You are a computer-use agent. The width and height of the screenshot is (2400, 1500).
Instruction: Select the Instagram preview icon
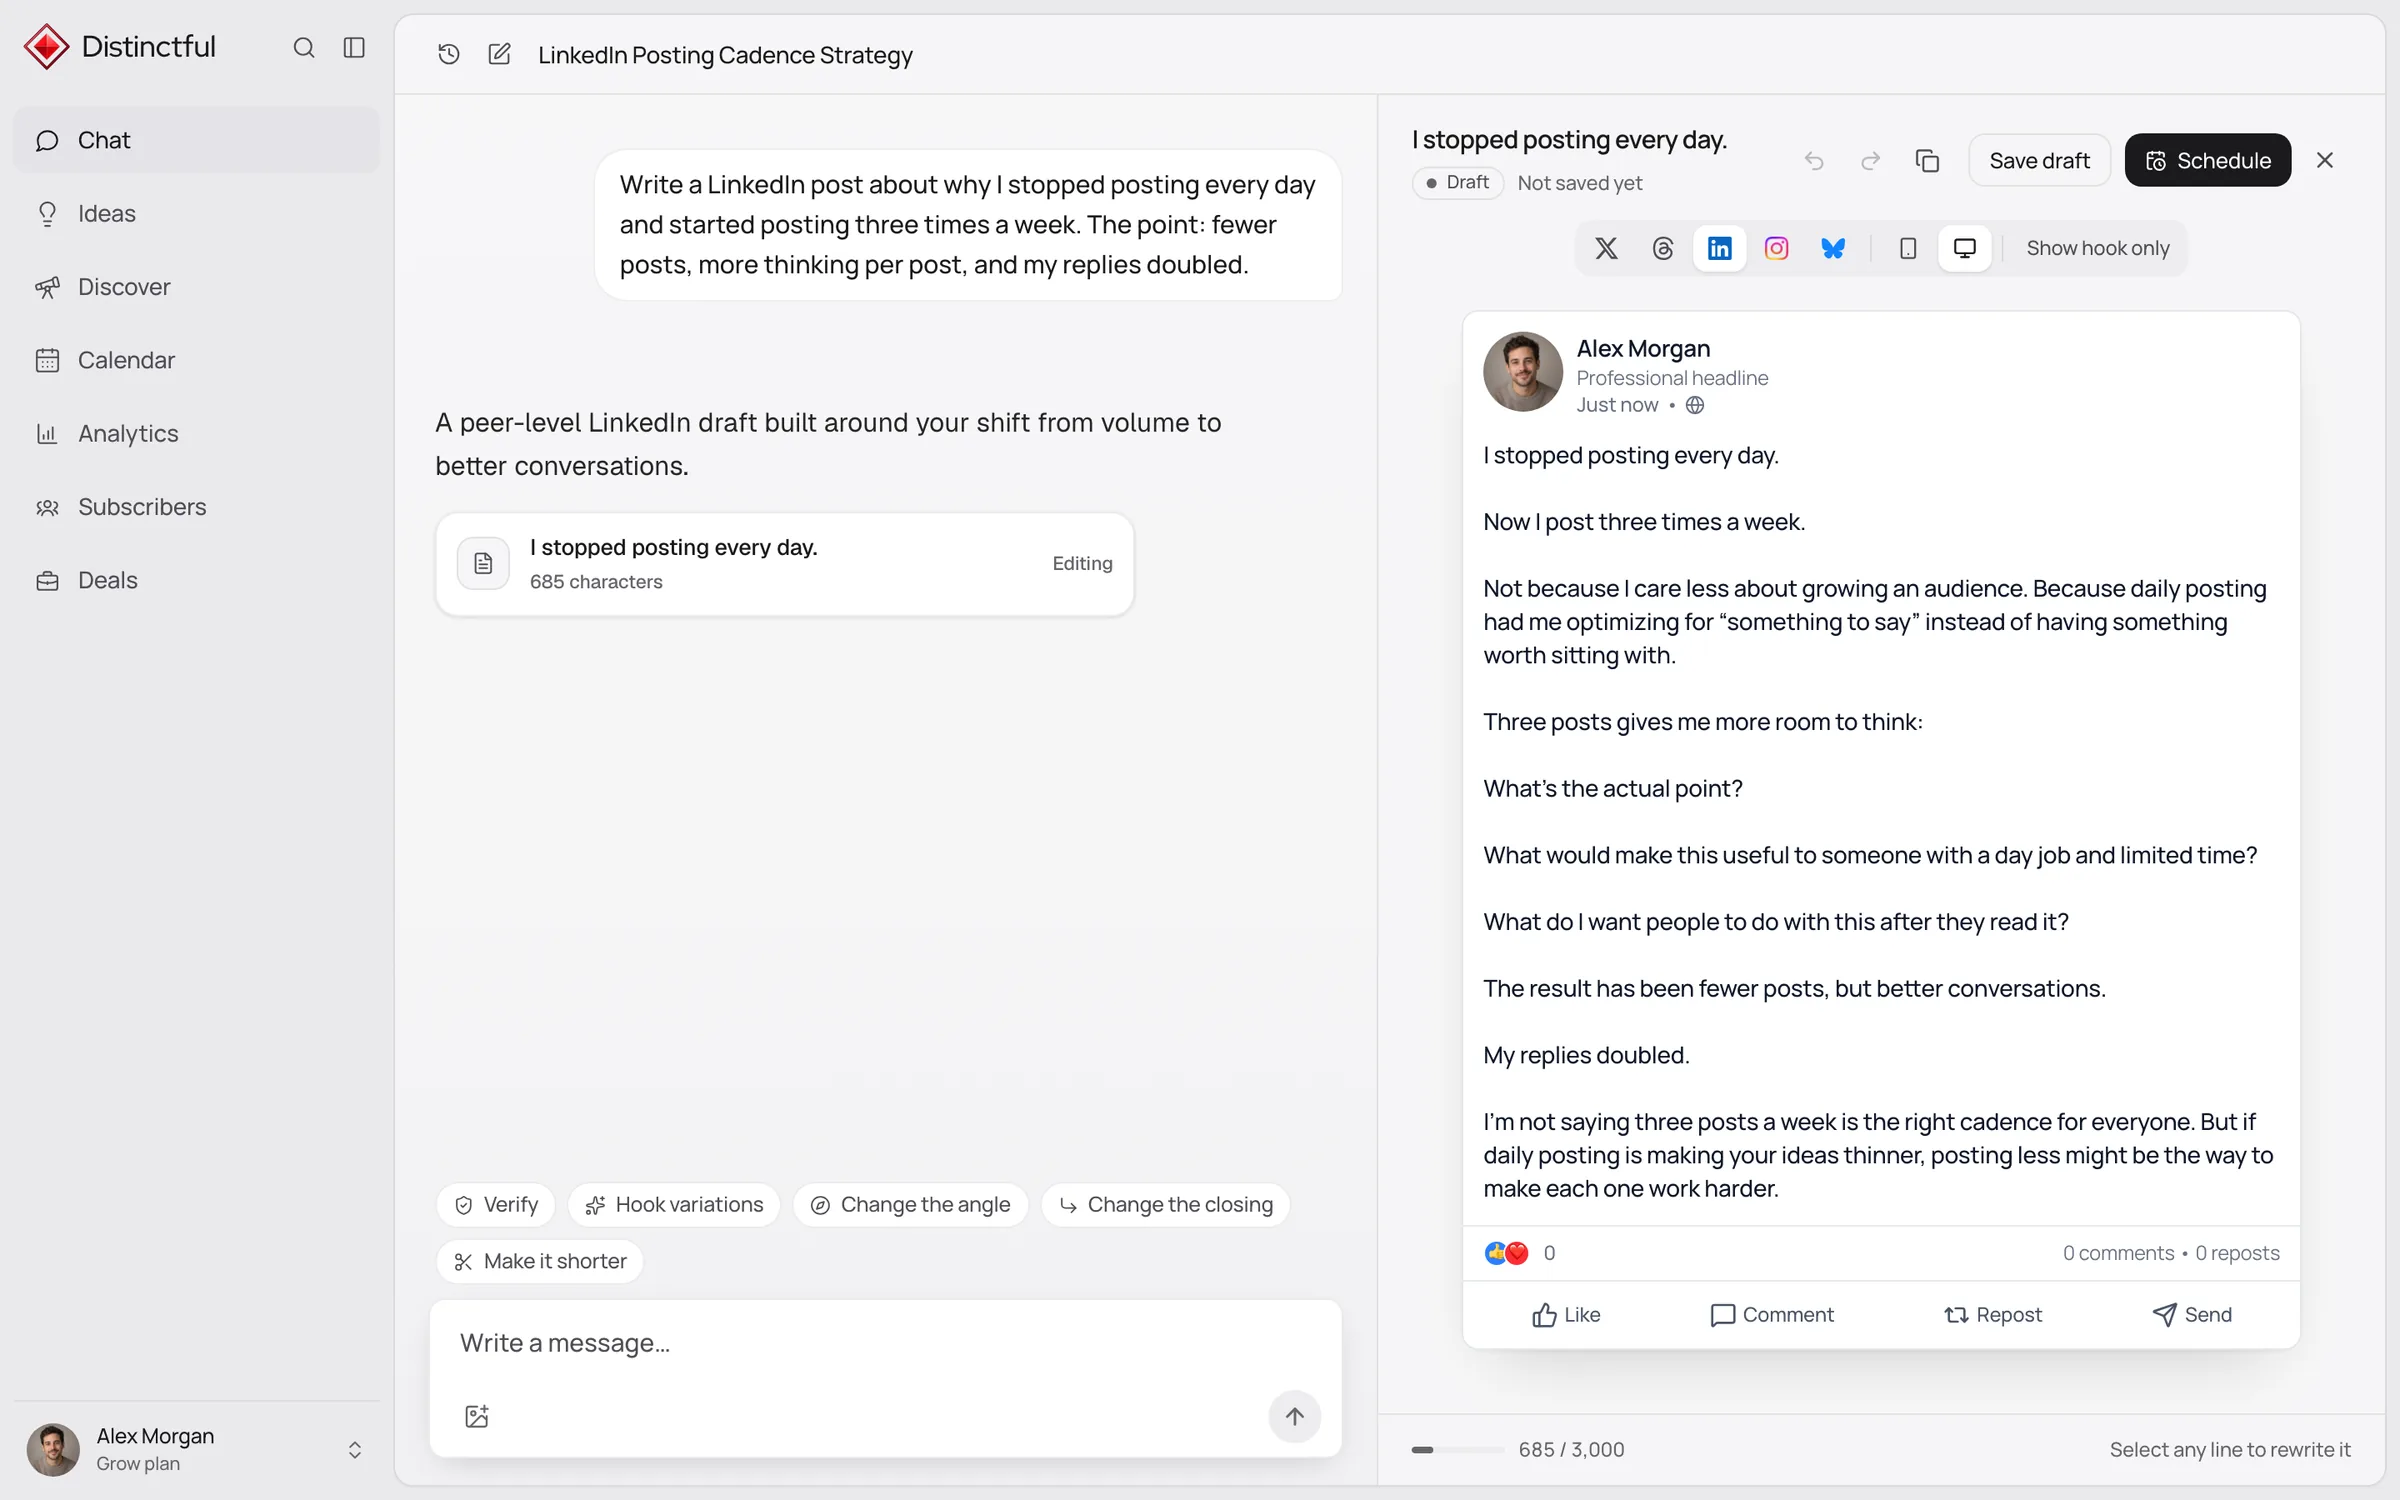click(x=1776, y=248)
